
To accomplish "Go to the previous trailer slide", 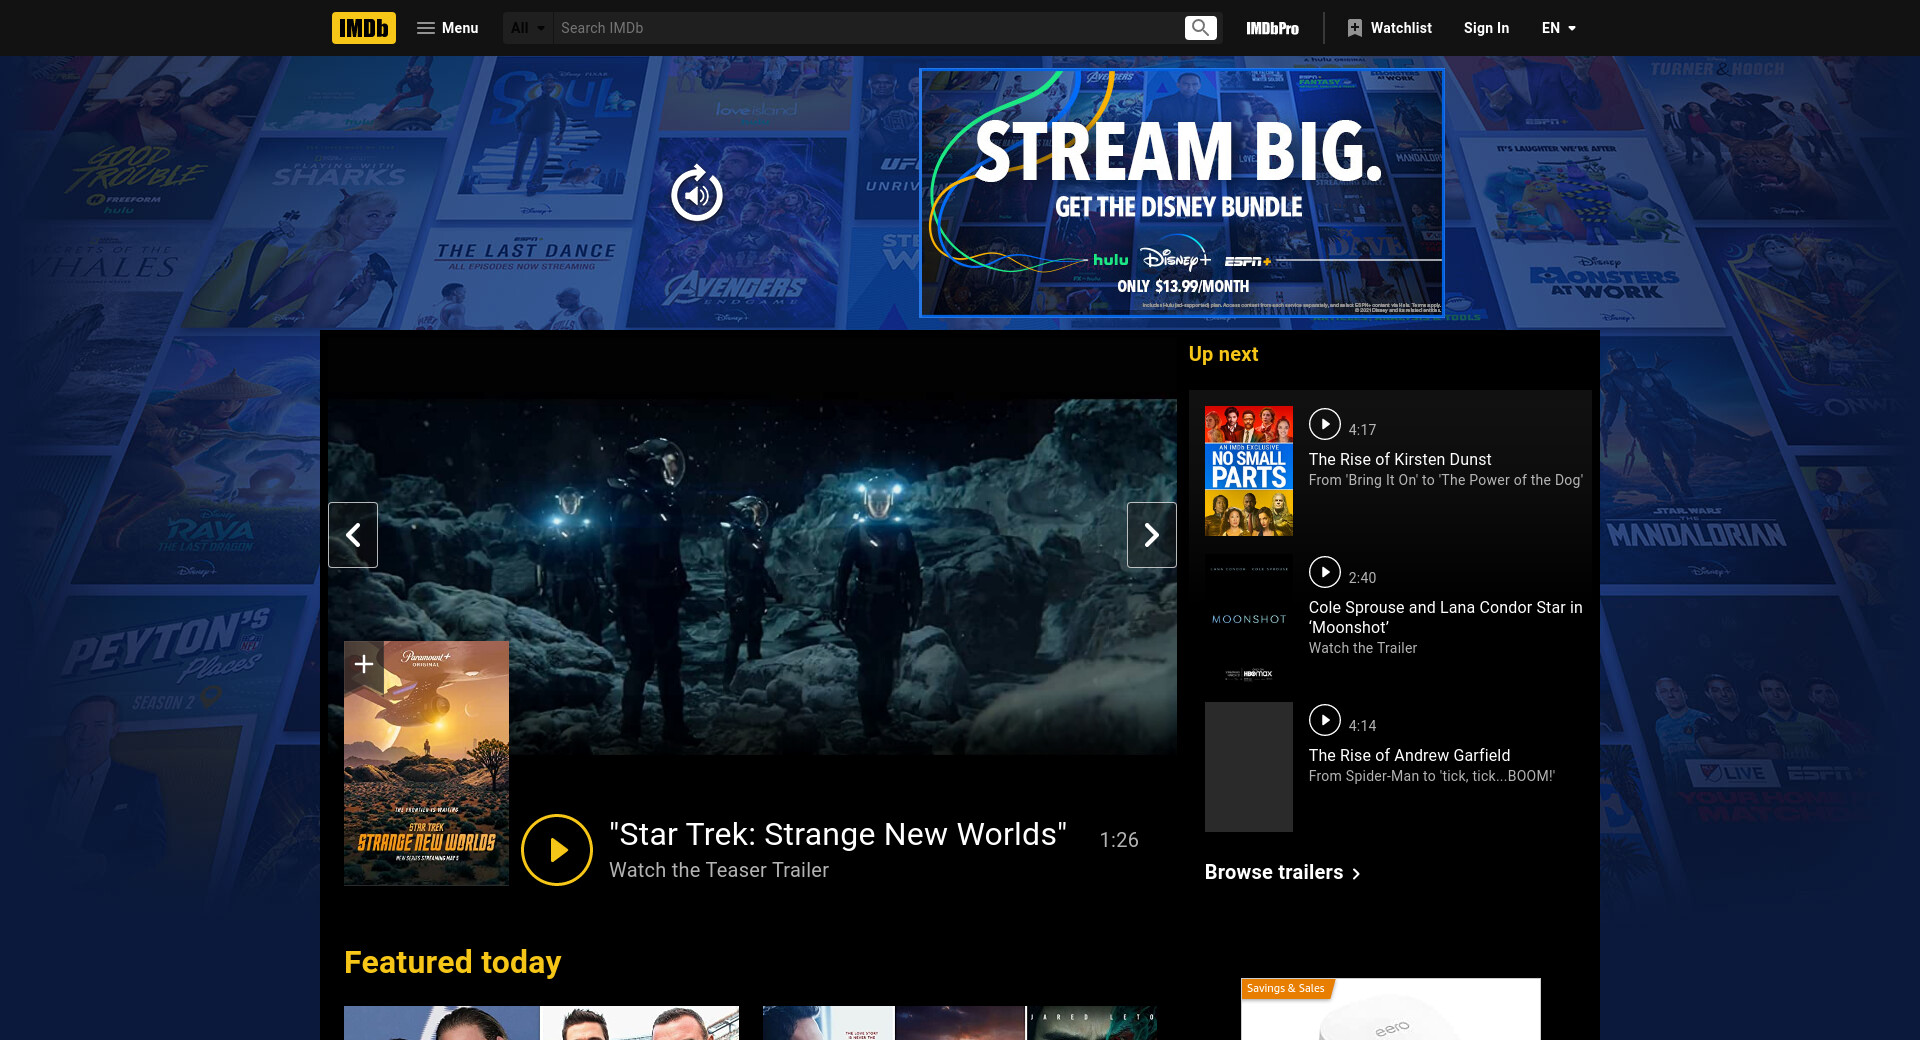I will pos(353,535).
